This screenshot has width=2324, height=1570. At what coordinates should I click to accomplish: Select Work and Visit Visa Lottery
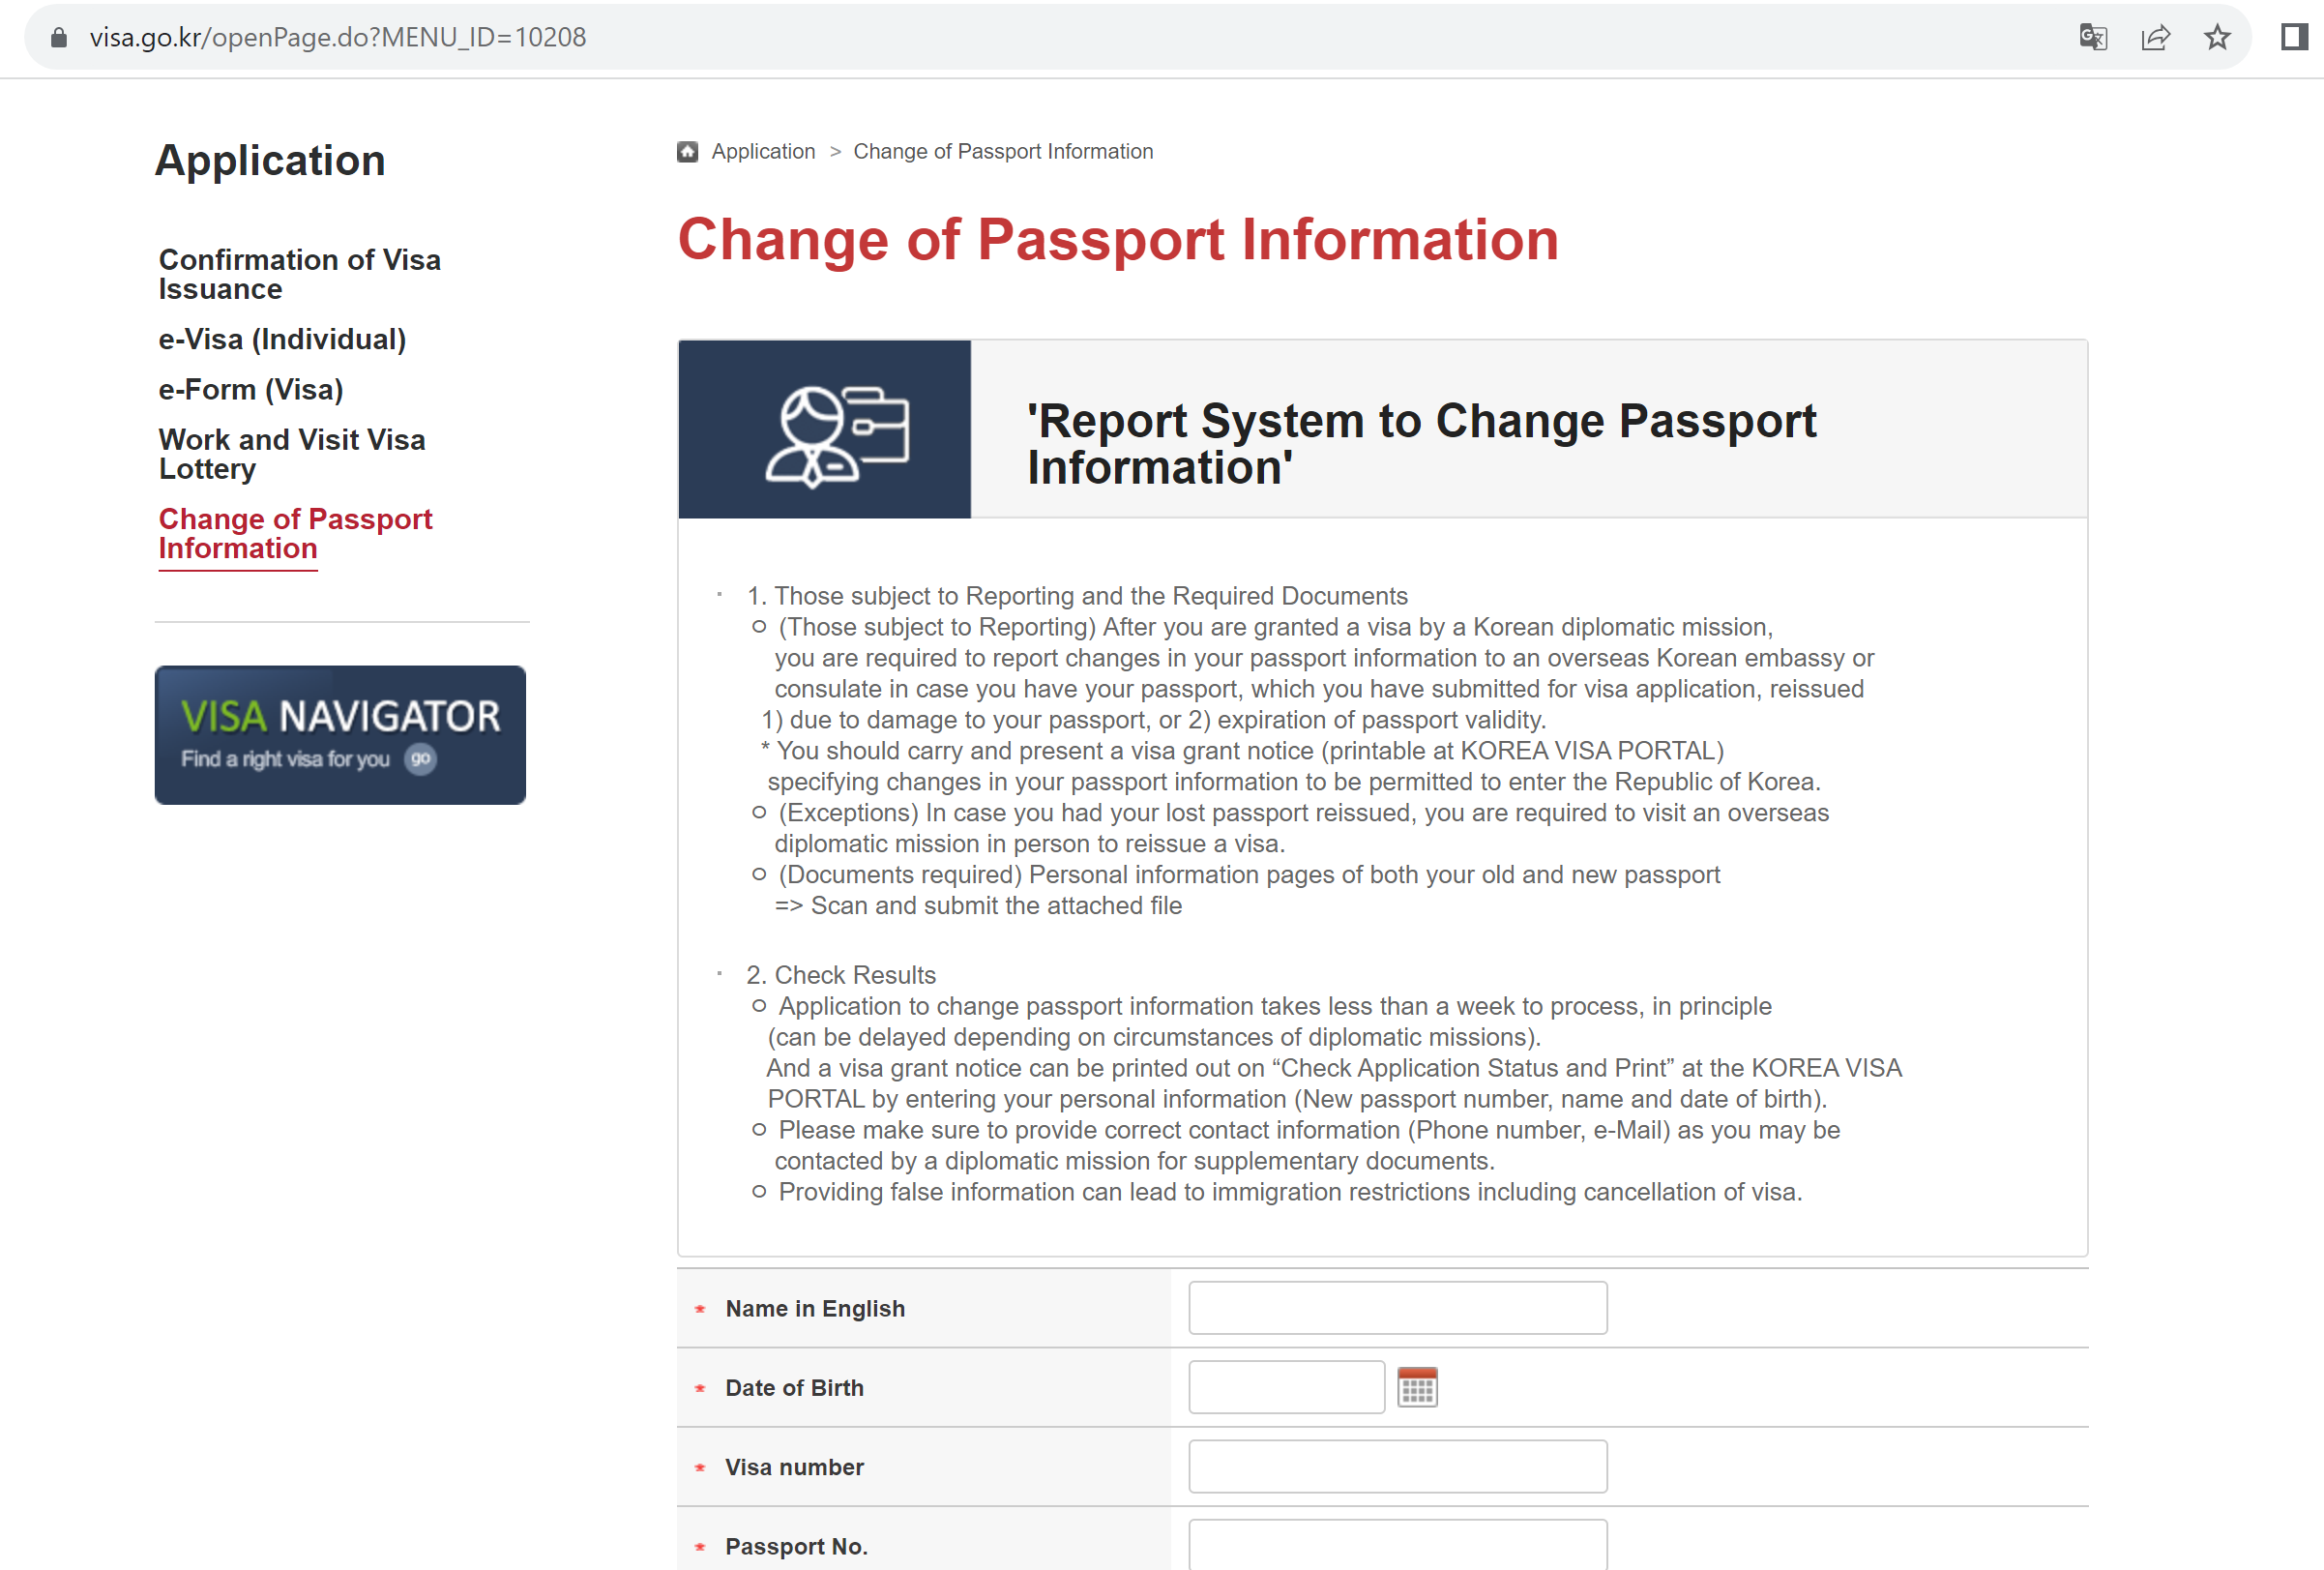[291, 453]
